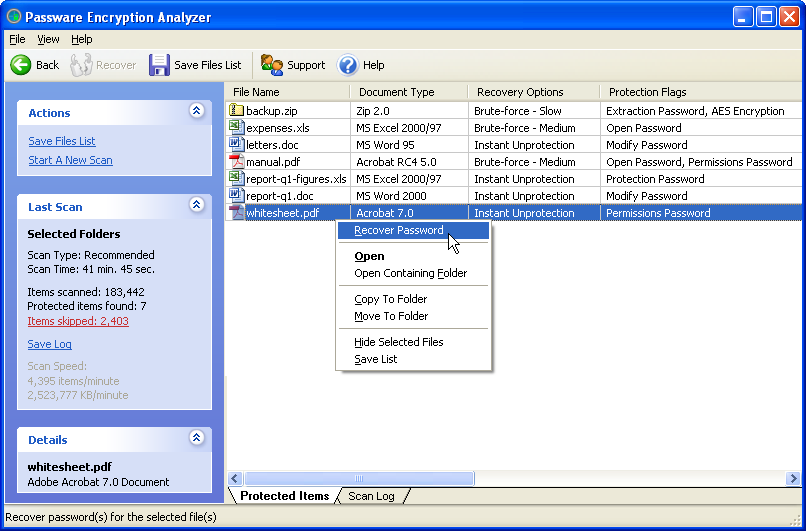
Task: Open the File menu
Action: click(x=17, y=39)
